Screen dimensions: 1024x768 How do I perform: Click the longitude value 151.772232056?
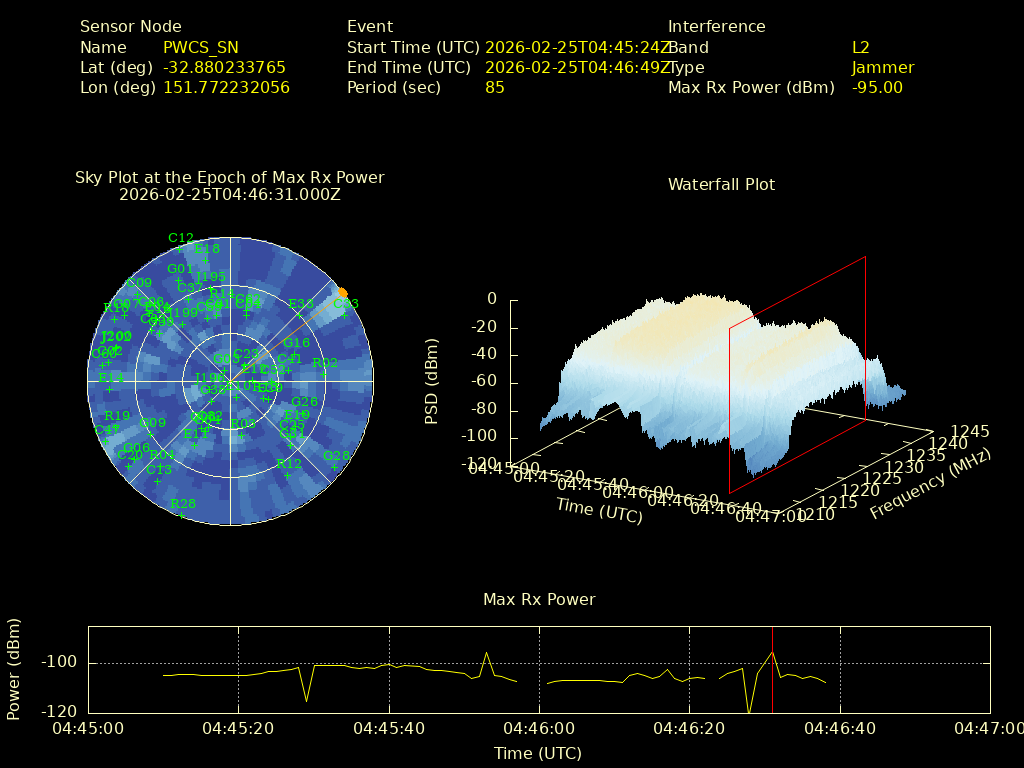(x=226, y=87)
